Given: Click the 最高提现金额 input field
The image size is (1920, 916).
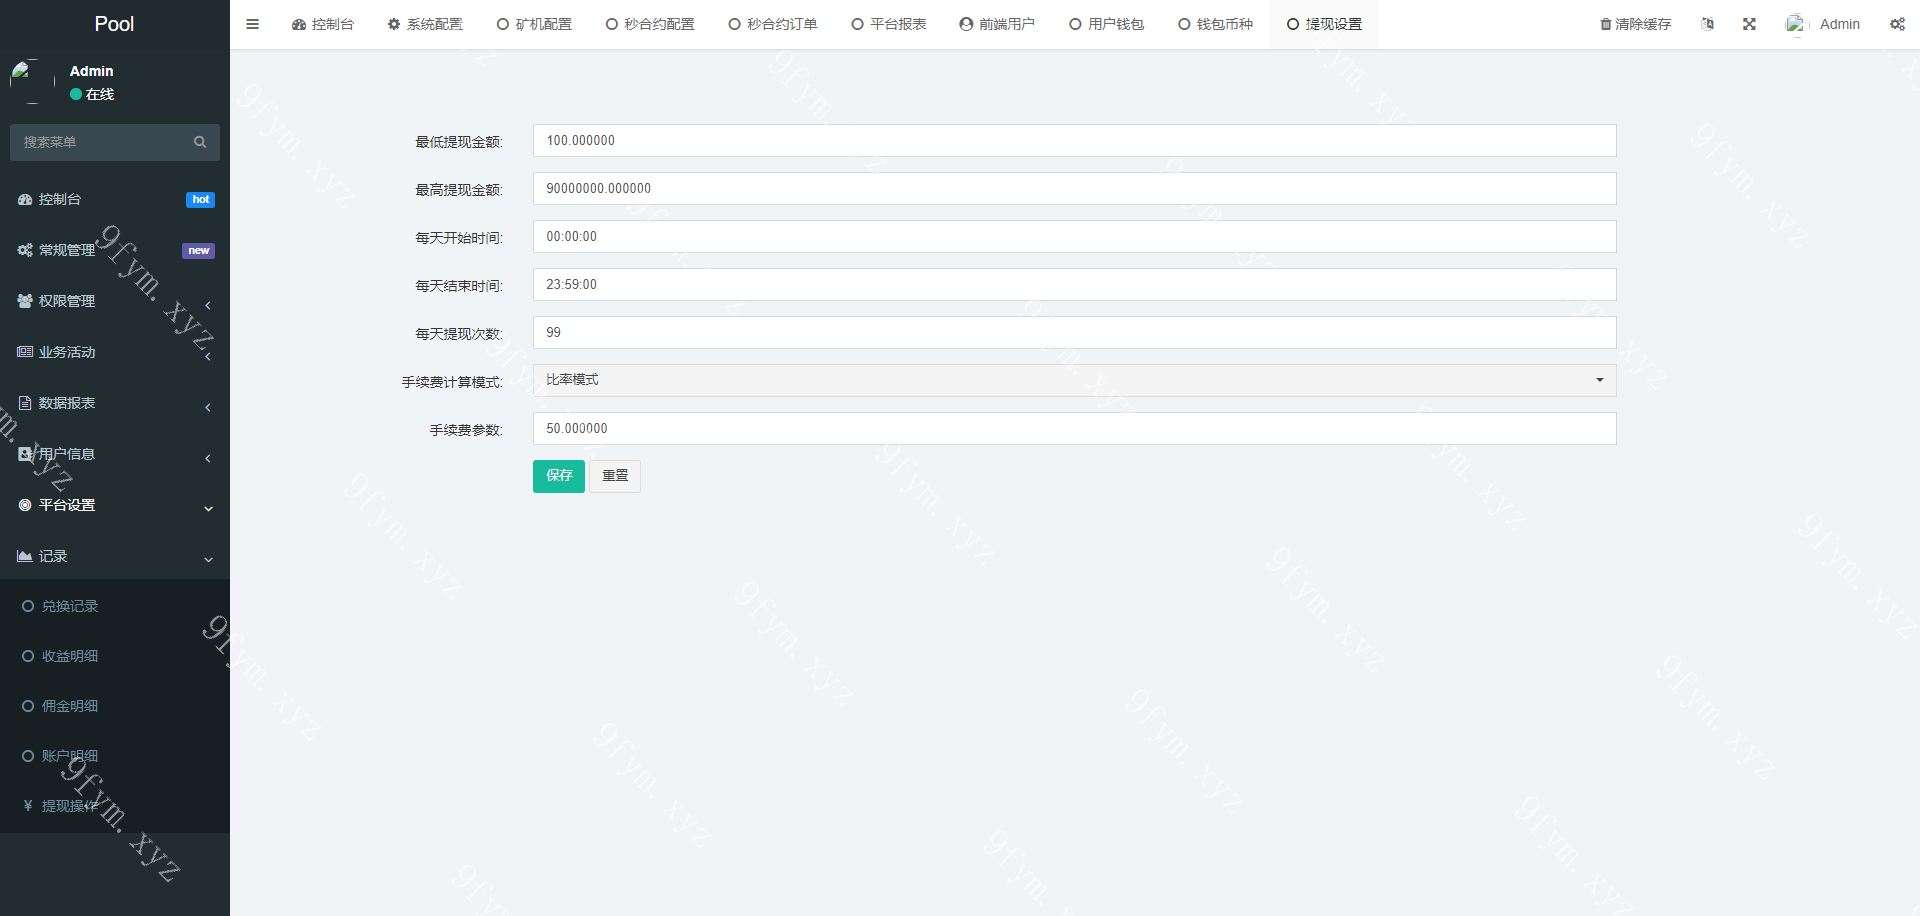Looking at the screenshot, I should click(1074, 188).
